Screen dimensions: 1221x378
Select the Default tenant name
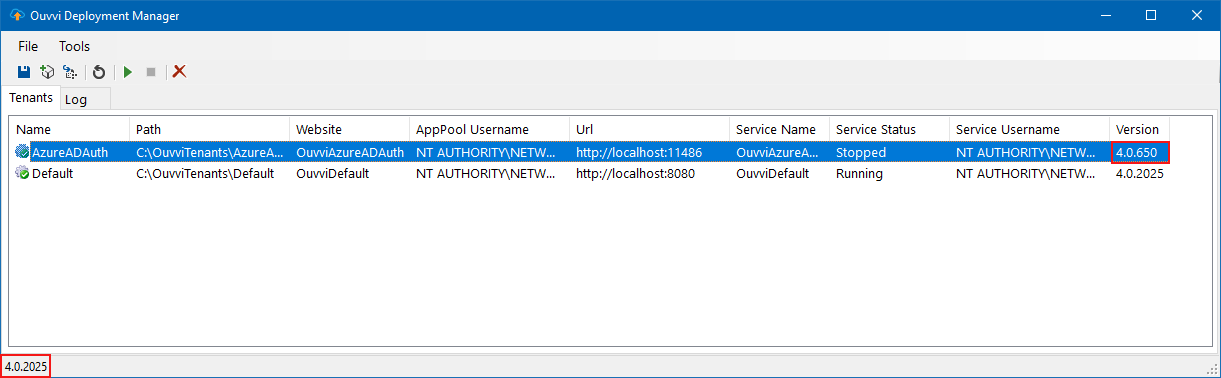[x=53, y=173]
